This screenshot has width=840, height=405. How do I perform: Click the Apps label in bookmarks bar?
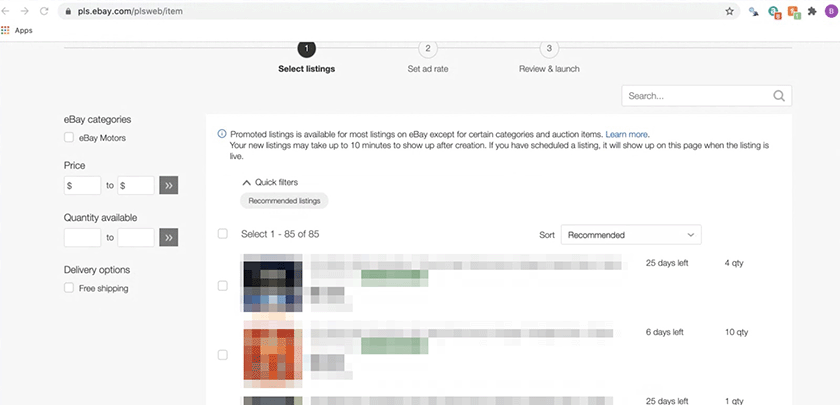(x=24, y=31)
